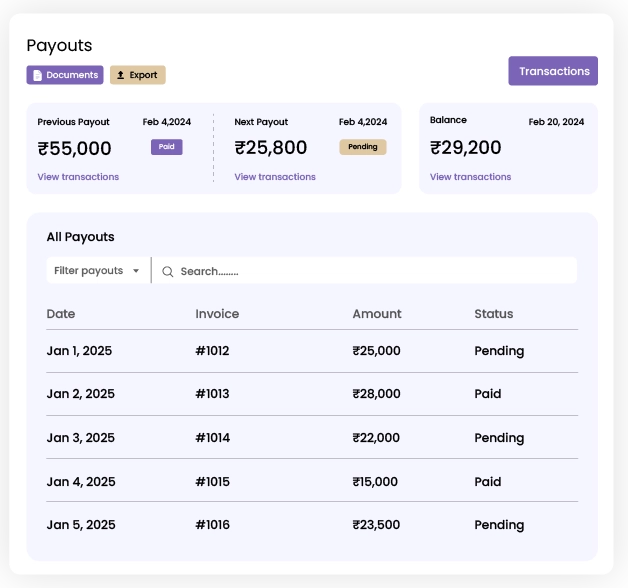
Task: Click the document icon in the Documents button
Action: [37, 75]
